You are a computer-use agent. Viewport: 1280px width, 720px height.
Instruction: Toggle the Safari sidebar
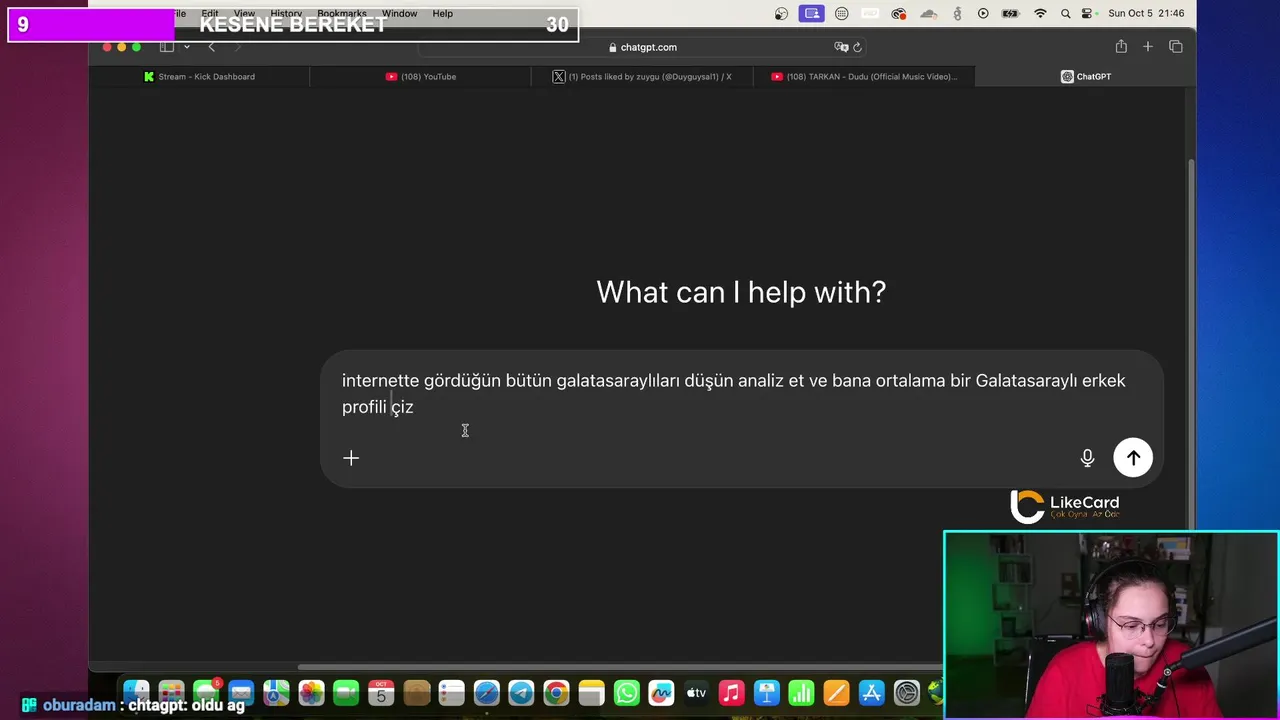[x=167, y=47]
